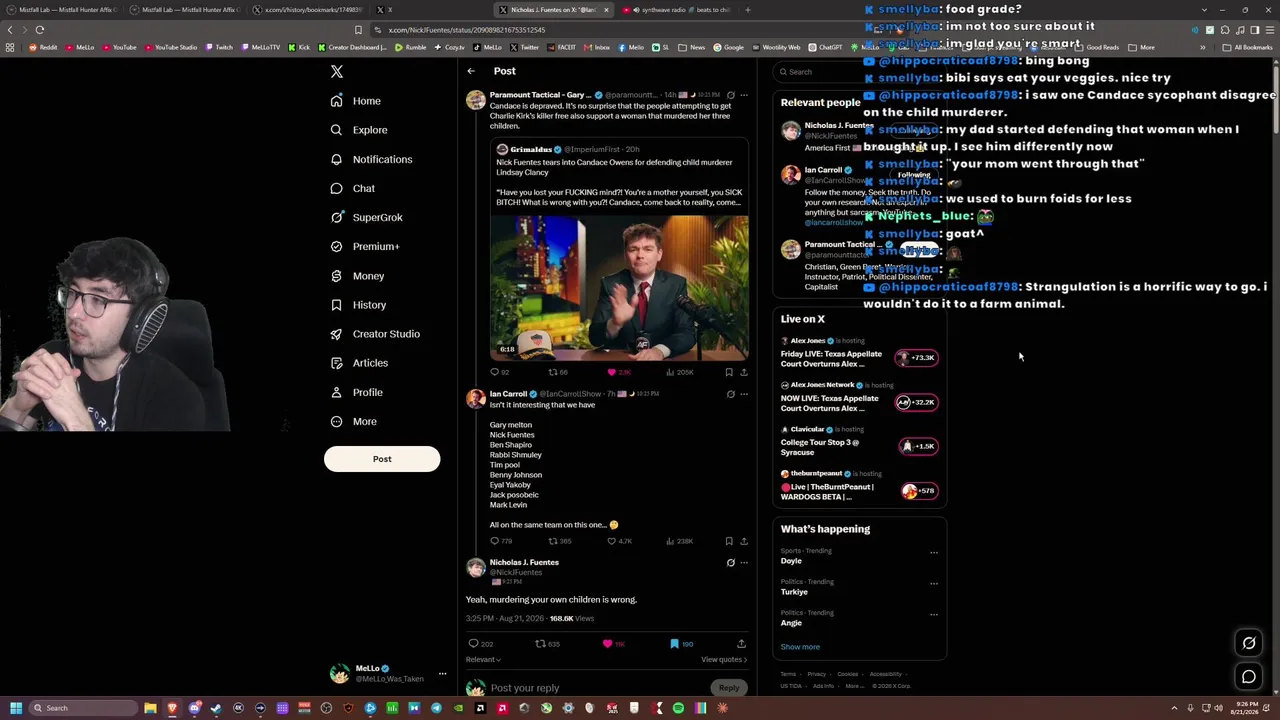Image resolution: width=1280 pixels, height=720 pixels.
Task: Expand the More menu in sidebar
Action: pyautogui.click(x=353, y=422)
